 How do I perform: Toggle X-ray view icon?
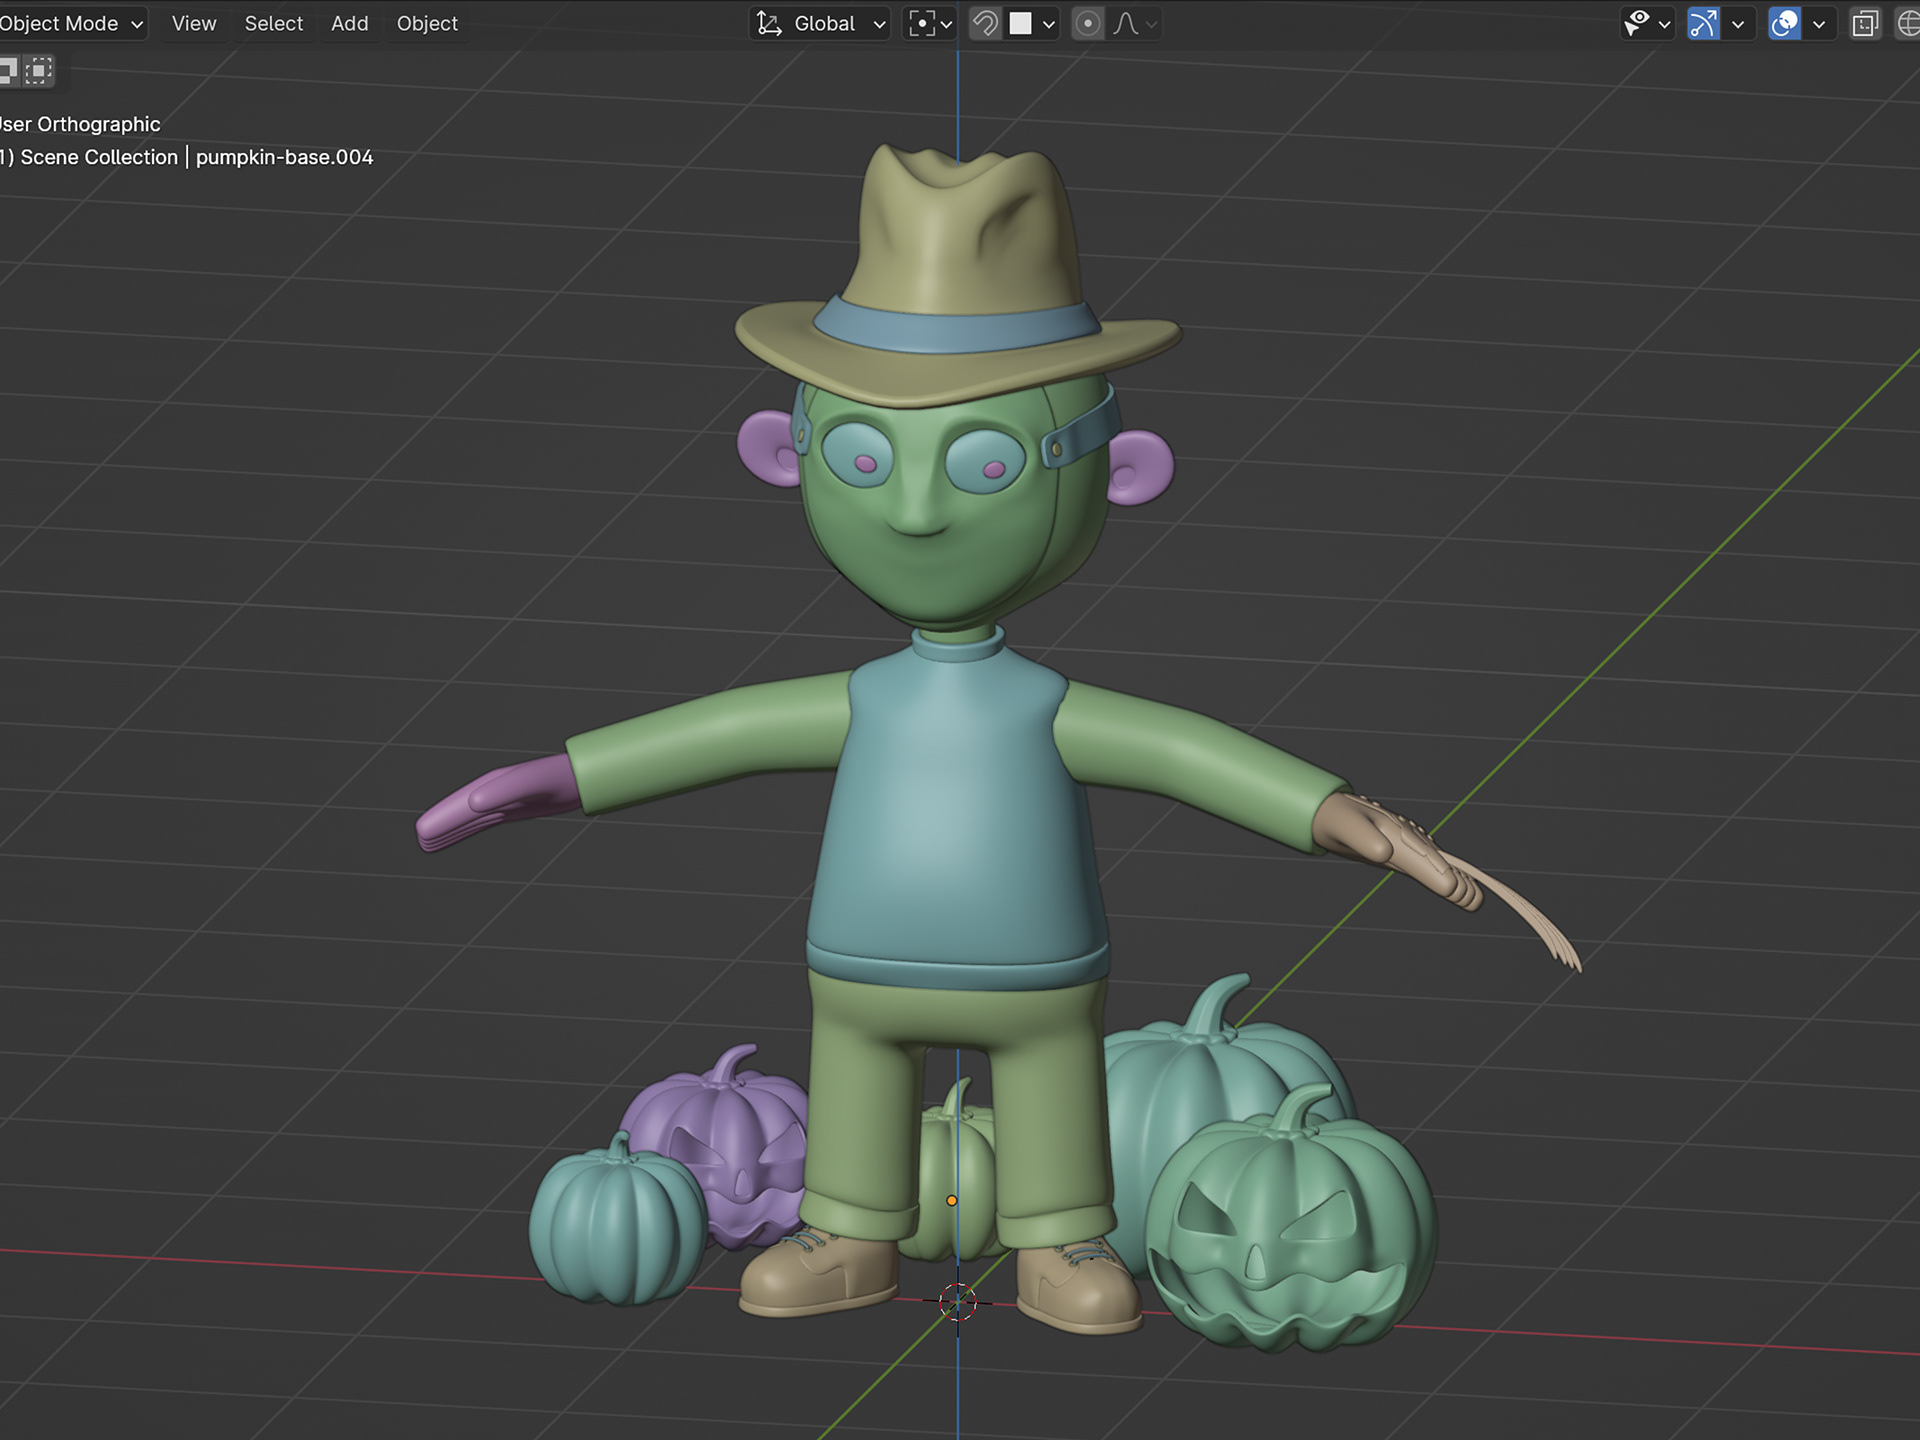pos(1865,23)
